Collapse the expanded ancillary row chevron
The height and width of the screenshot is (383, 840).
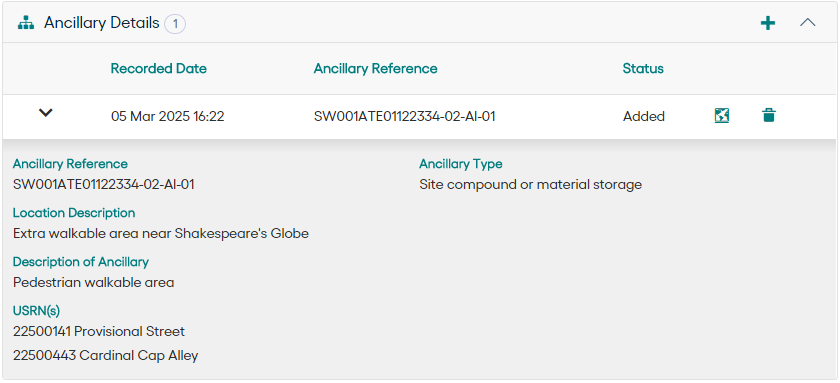pos(46,113)
